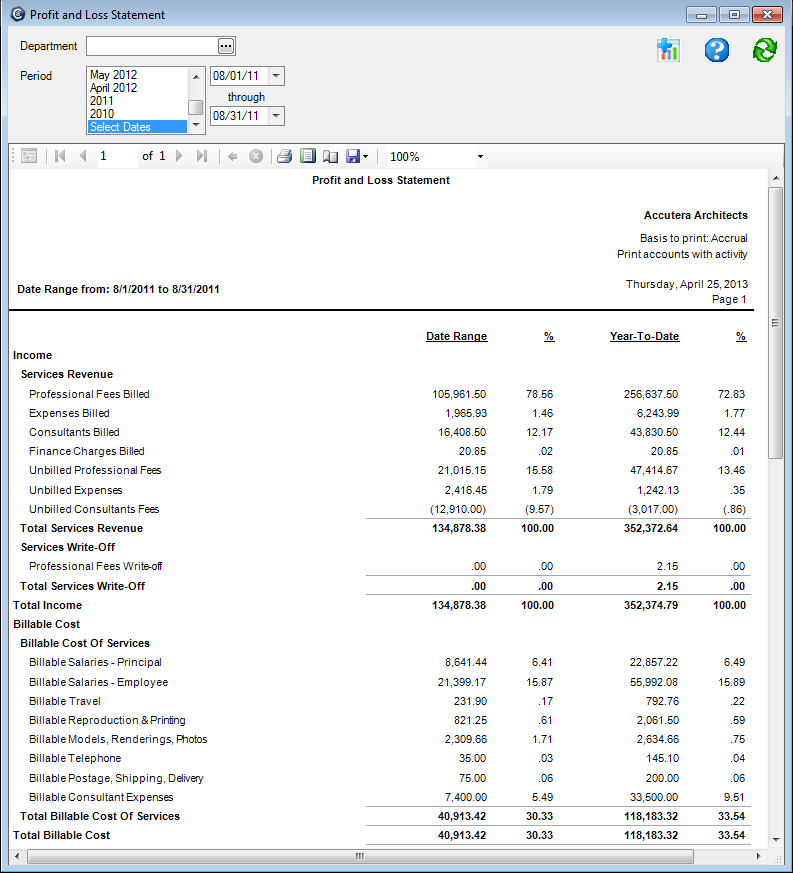Open the Page Setup icon

(330, 156)
